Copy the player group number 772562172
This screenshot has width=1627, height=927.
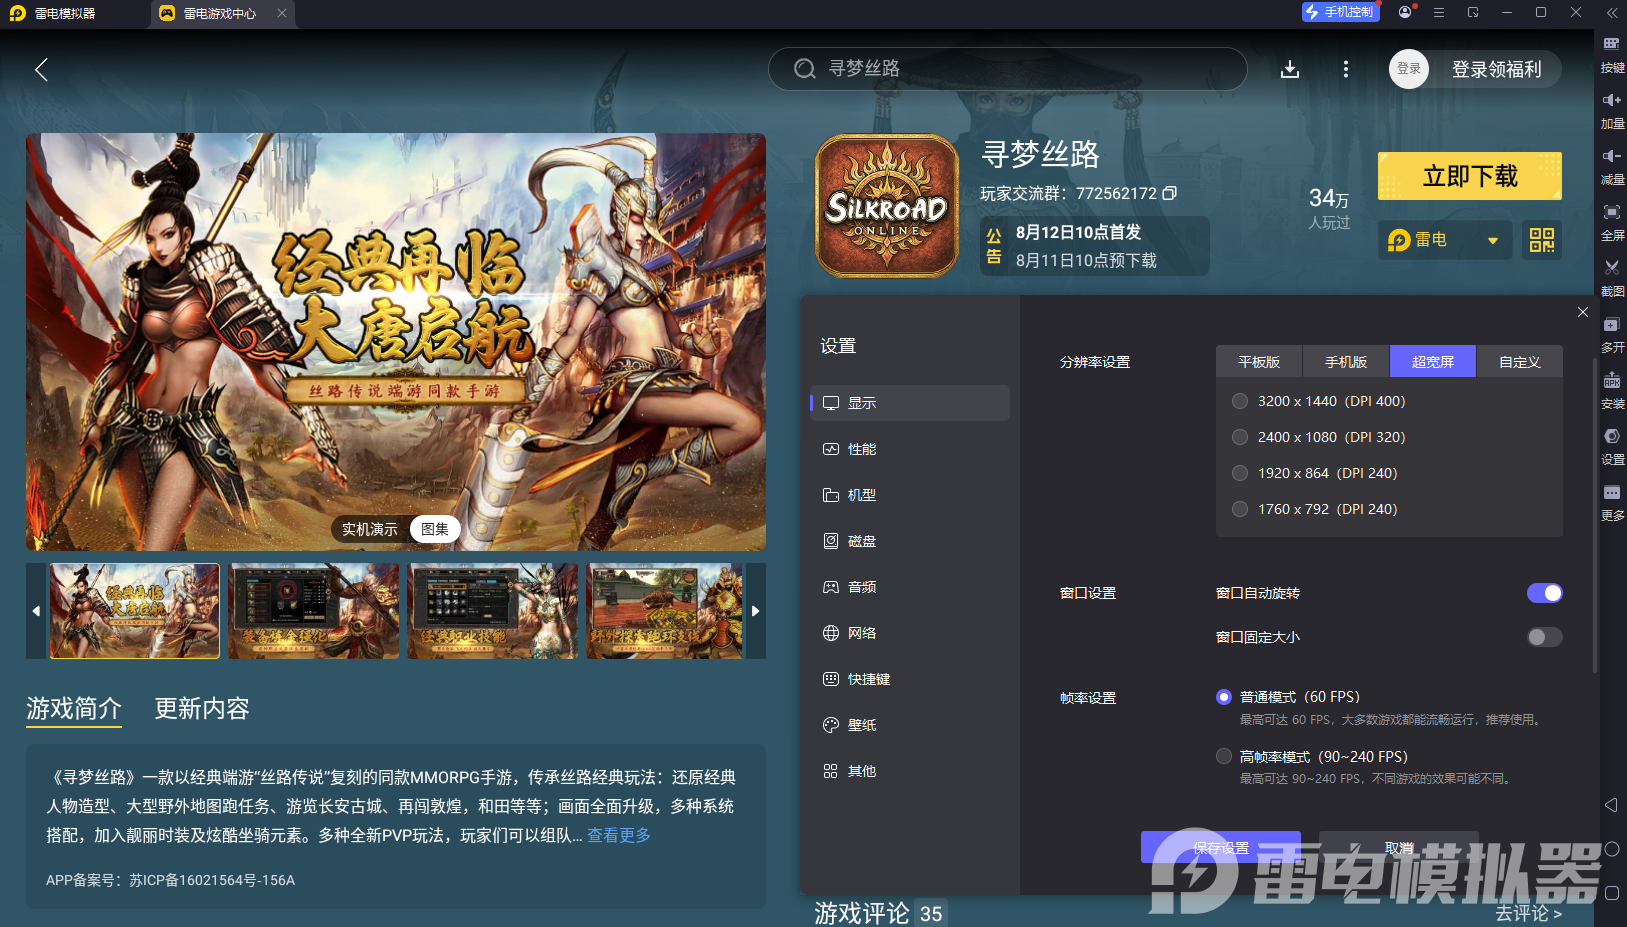pos(1170,193)
